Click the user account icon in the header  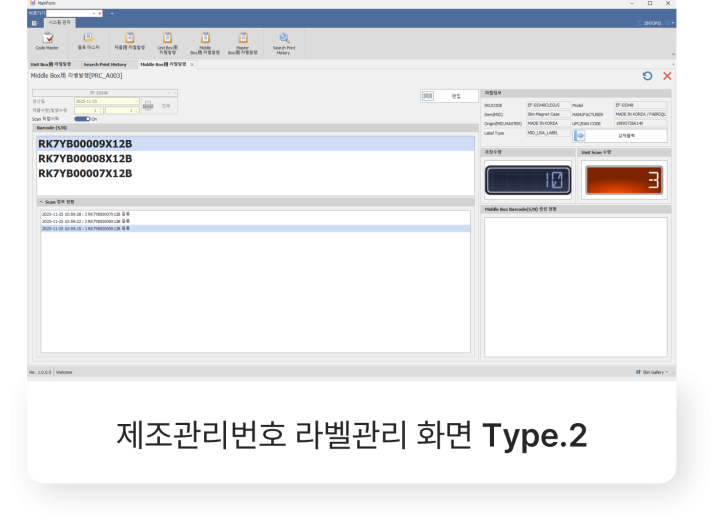tap(639, 23)
